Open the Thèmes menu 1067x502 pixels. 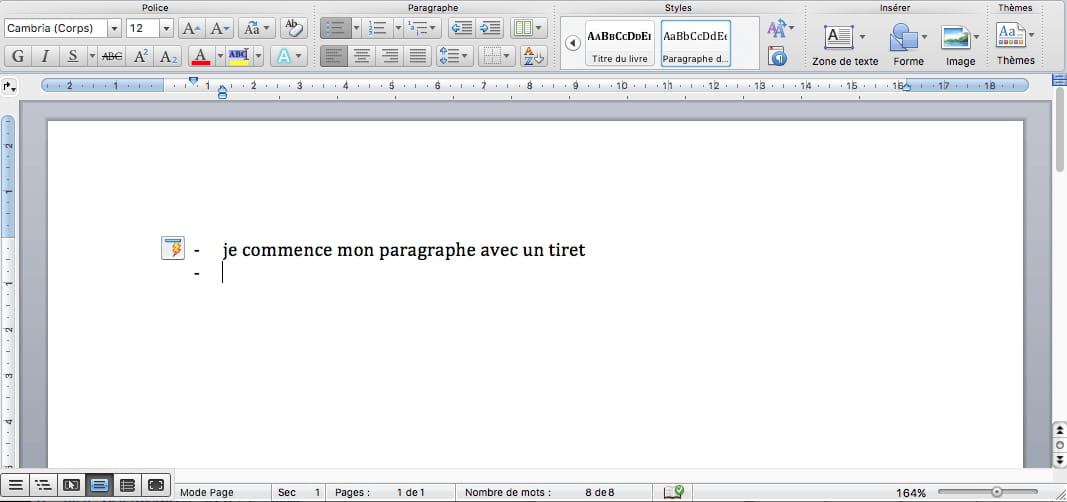(1015, 44)
